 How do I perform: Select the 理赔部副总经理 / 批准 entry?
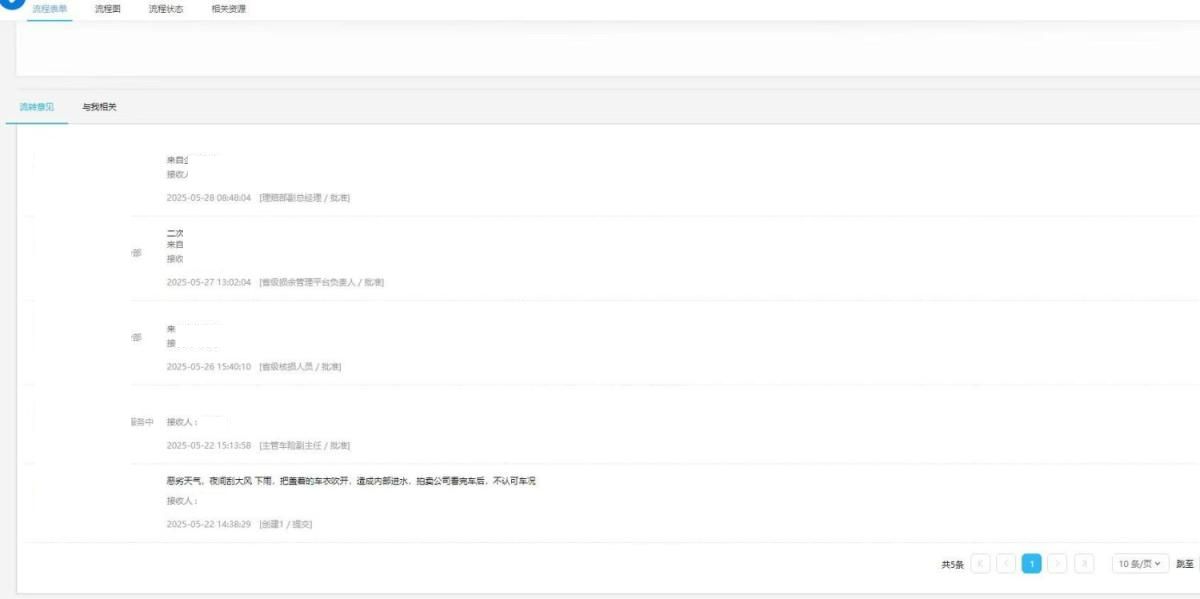point(304,198)
